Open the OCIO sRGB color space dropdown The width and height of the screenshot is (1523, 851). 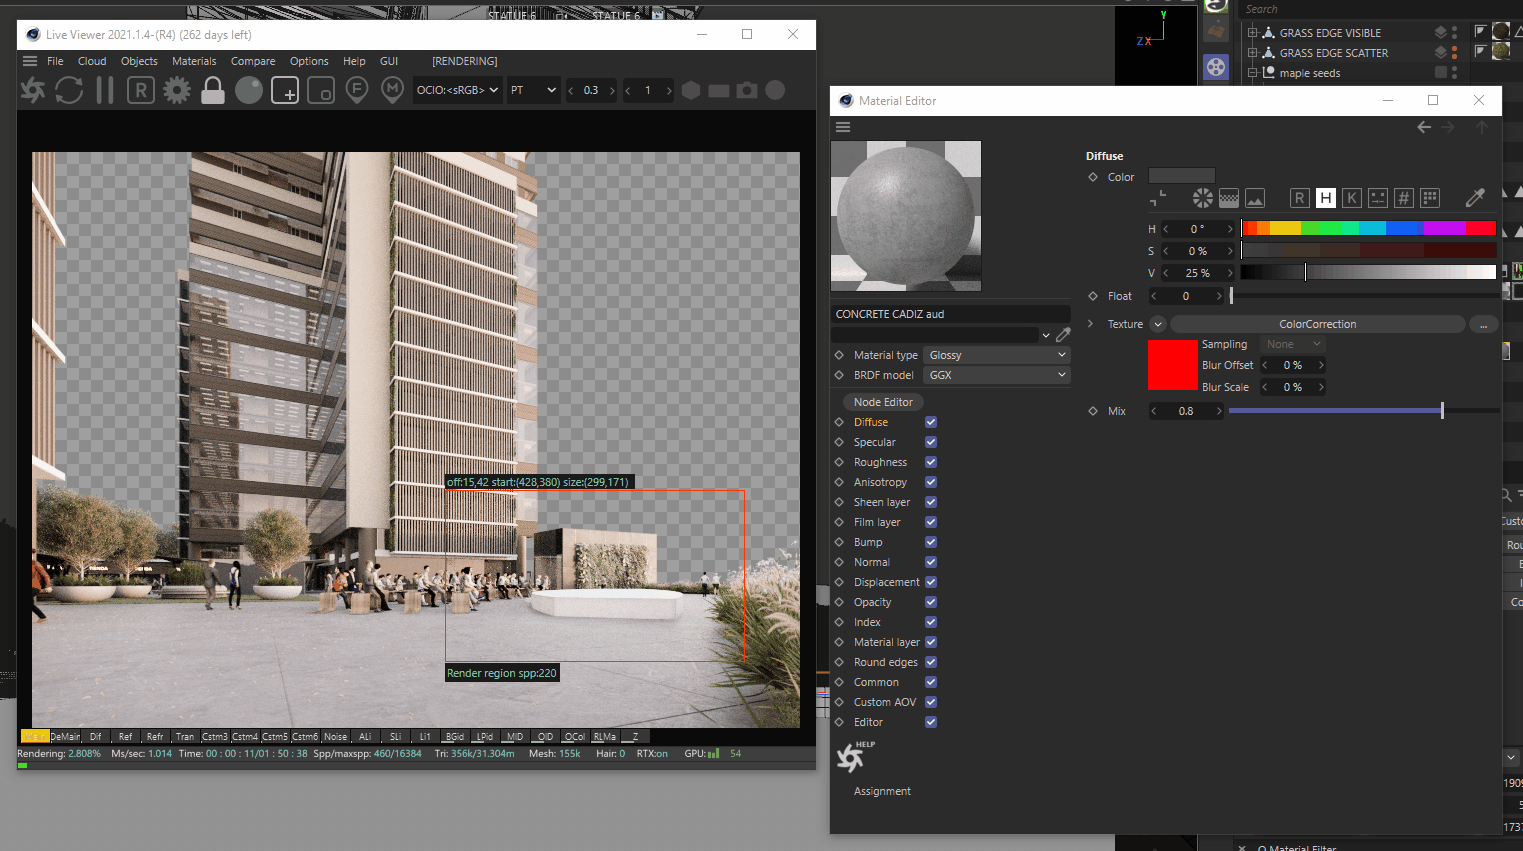(x=457, y=90)
